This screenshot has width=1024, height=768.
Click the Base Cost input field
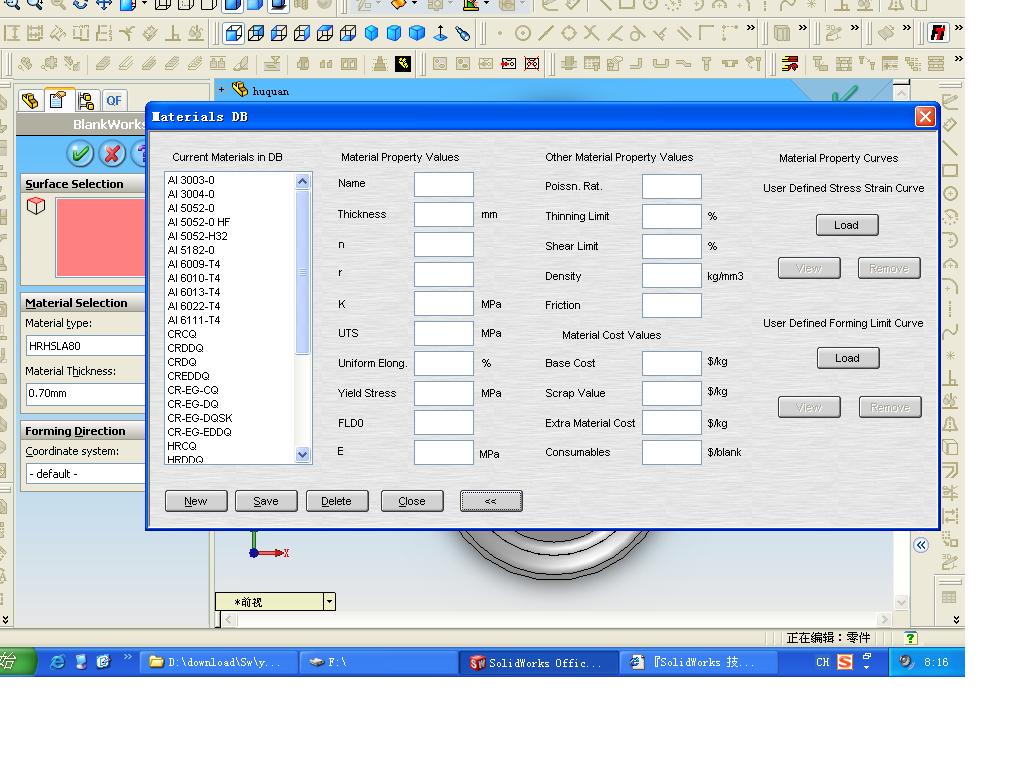click(x=671, y=363)
